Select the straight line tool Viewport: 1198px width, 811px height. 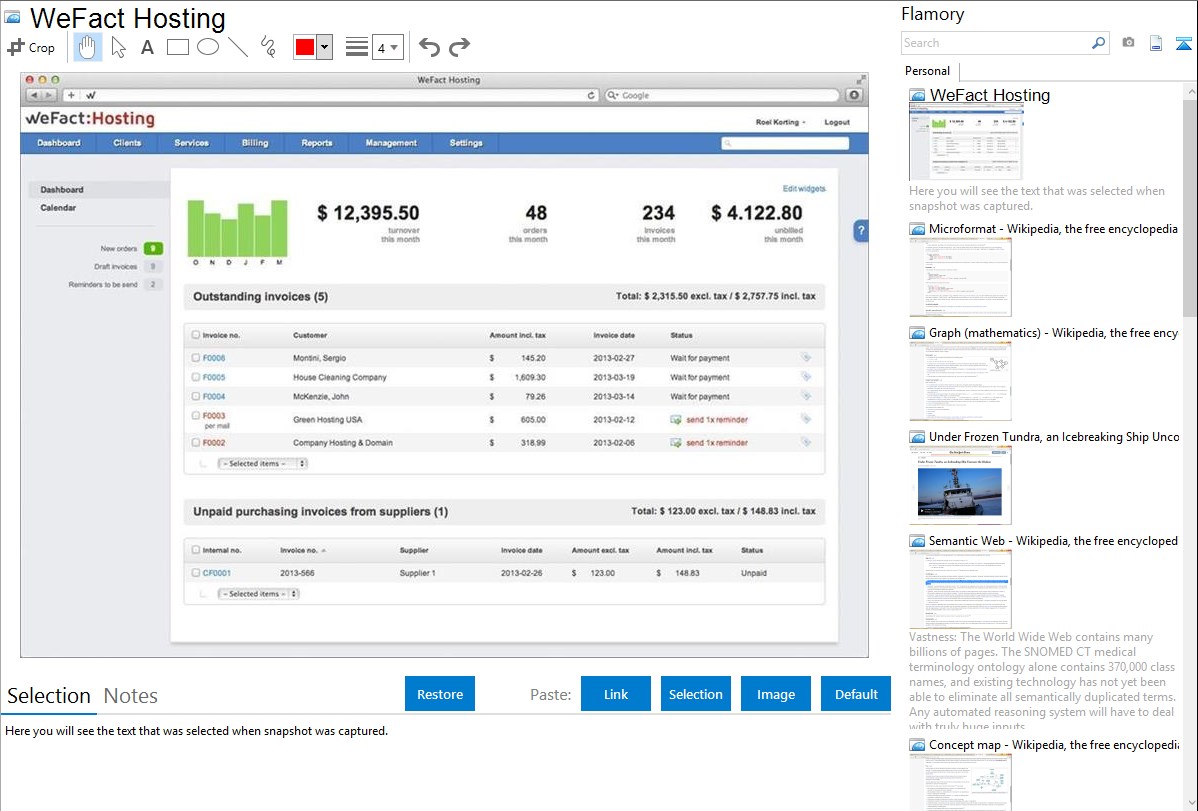tap(238, 47)
